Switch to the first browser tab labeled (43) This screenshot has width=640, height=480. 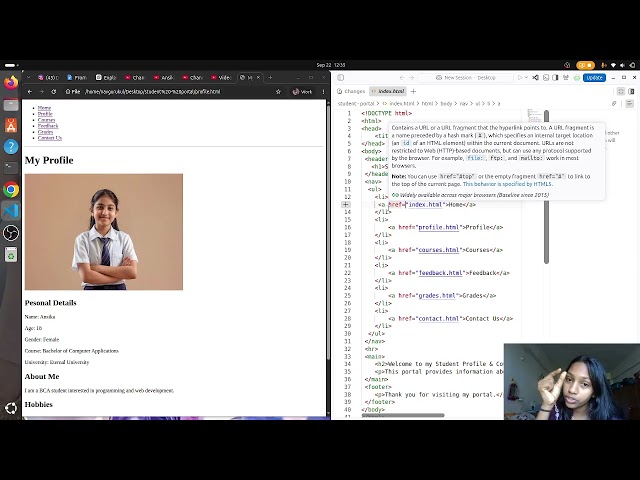click(48, 78)
